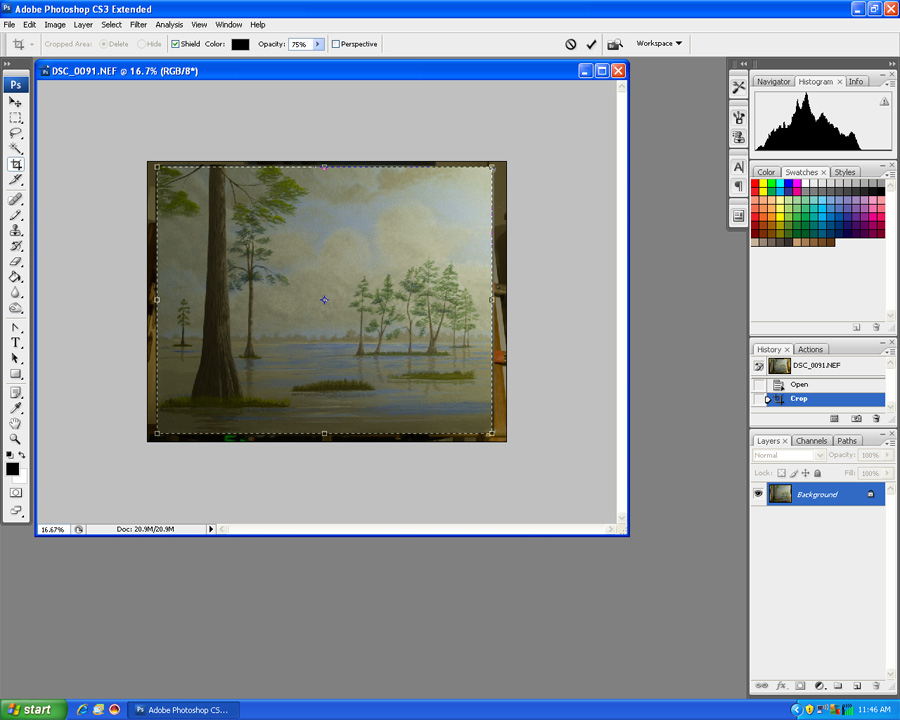Set history brush source on DSC_0091.NEF snapshot
900x720 pixels.
(759, 366)
